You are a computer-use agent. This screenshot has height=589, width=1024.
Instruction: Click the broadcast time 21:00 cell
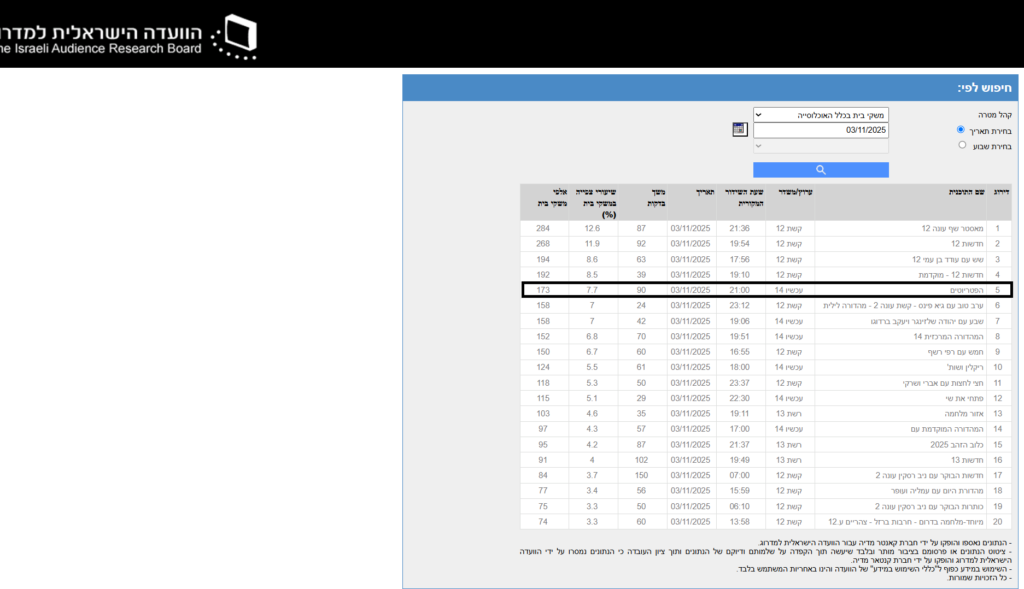(740, 290)
